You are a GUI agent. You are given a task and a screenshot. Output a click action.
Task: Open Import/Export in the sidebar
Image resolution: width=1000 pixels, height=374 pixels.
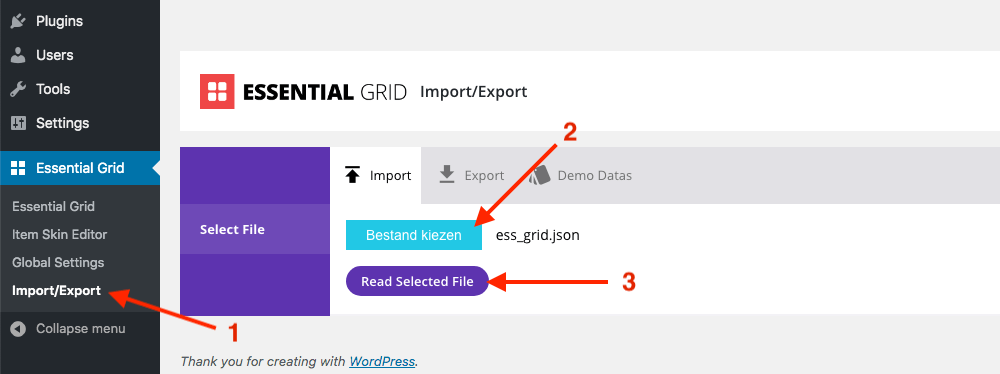coord(57,290)
